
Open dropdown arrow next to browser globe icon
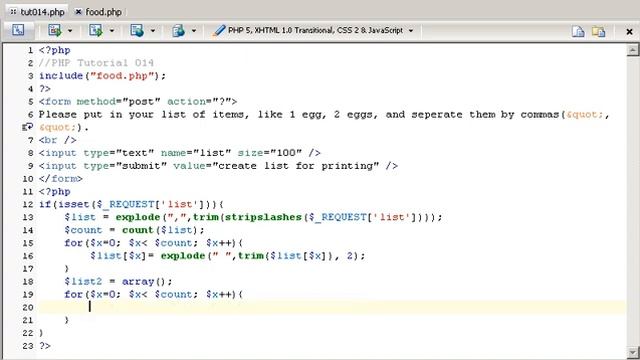point(153,31)
